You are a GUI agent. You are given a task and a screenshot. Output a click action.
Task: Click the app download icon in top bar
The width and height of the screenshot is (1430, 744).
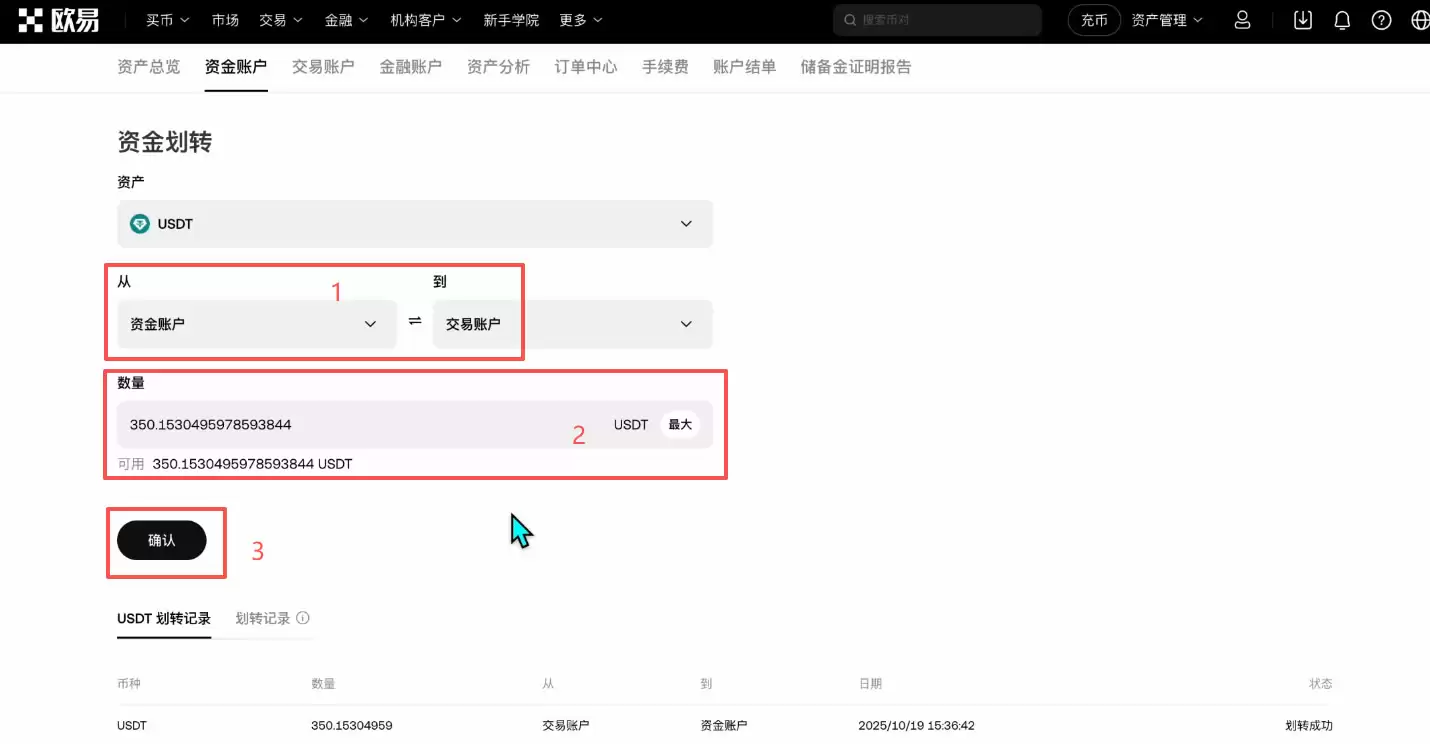(x=1302, y=20)
